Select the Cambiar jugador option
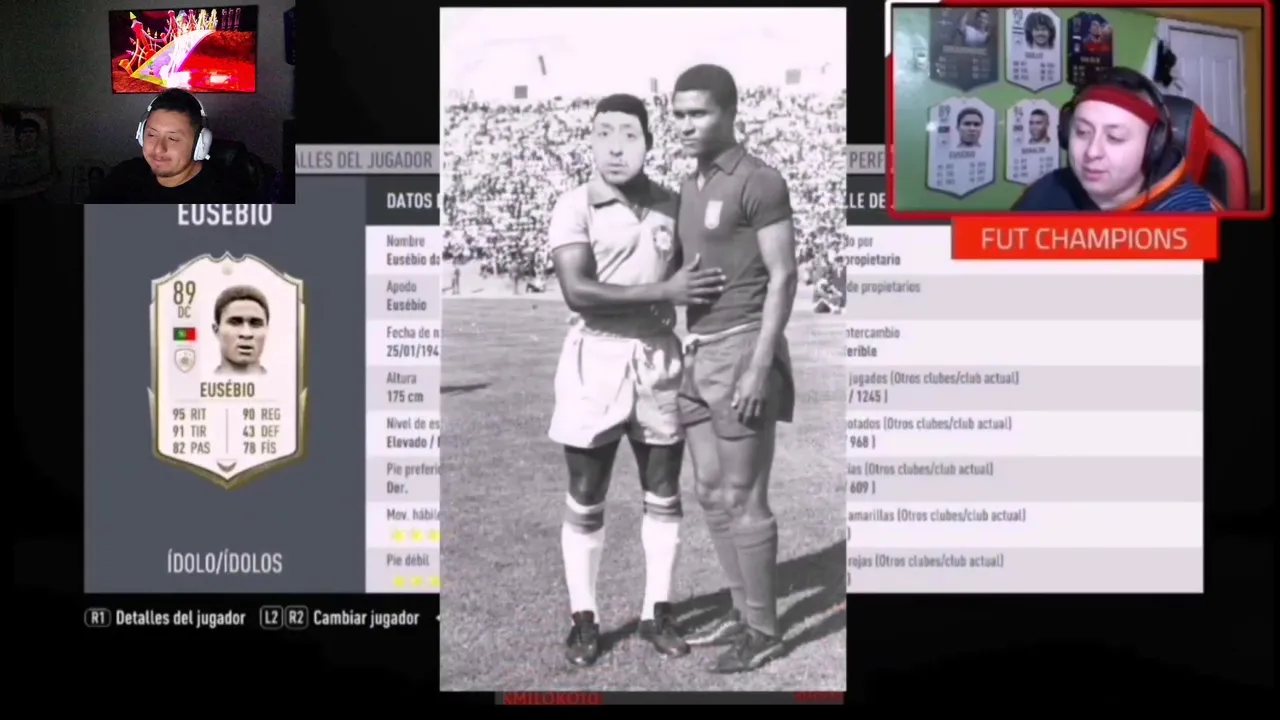The image size is (1280, 720). 366,618
